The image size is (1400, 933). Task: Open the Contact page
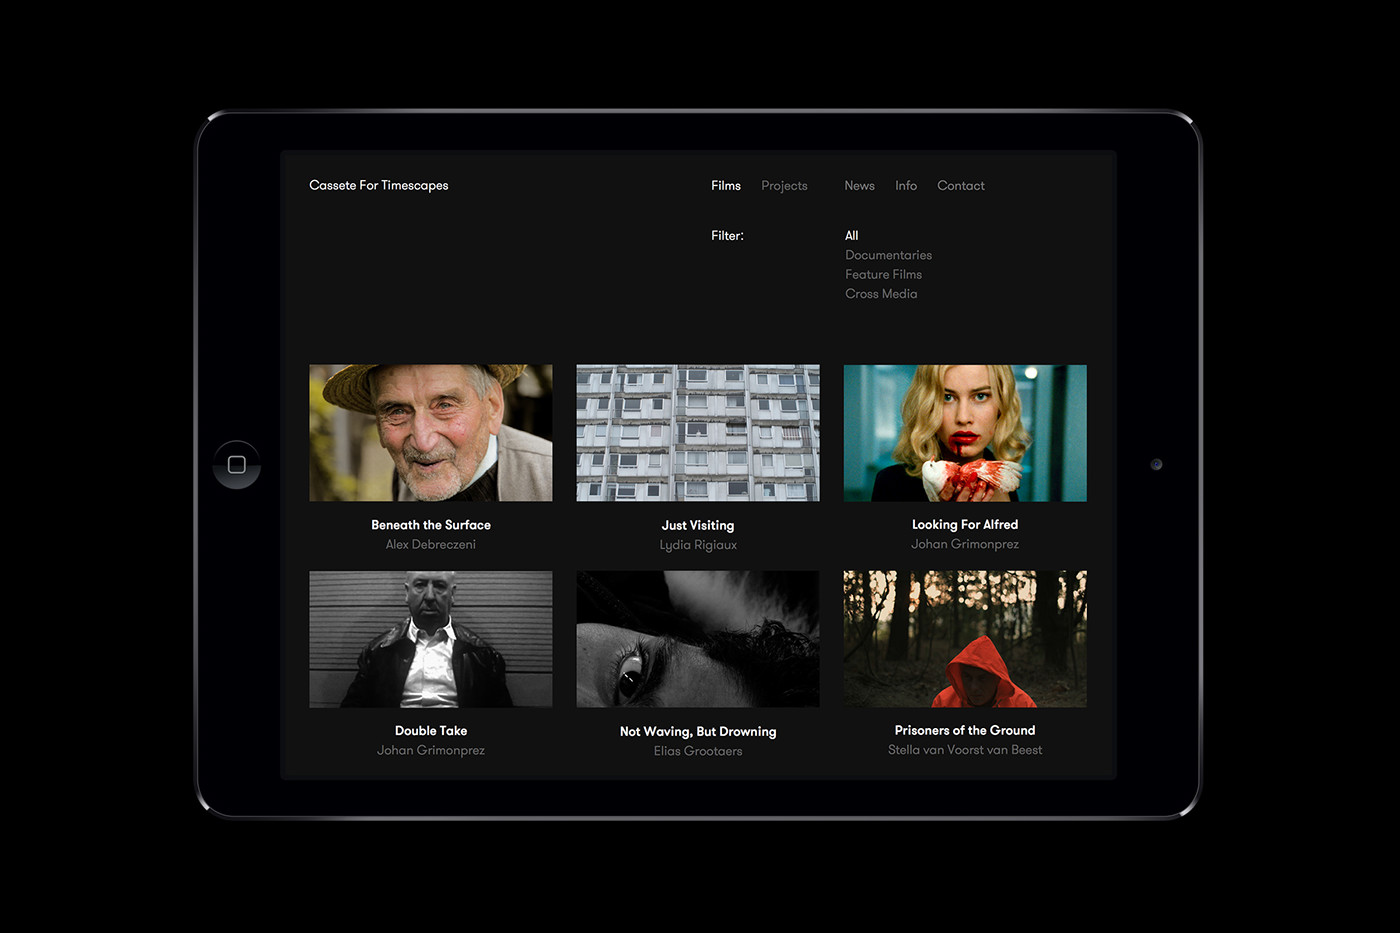point(960,186)
